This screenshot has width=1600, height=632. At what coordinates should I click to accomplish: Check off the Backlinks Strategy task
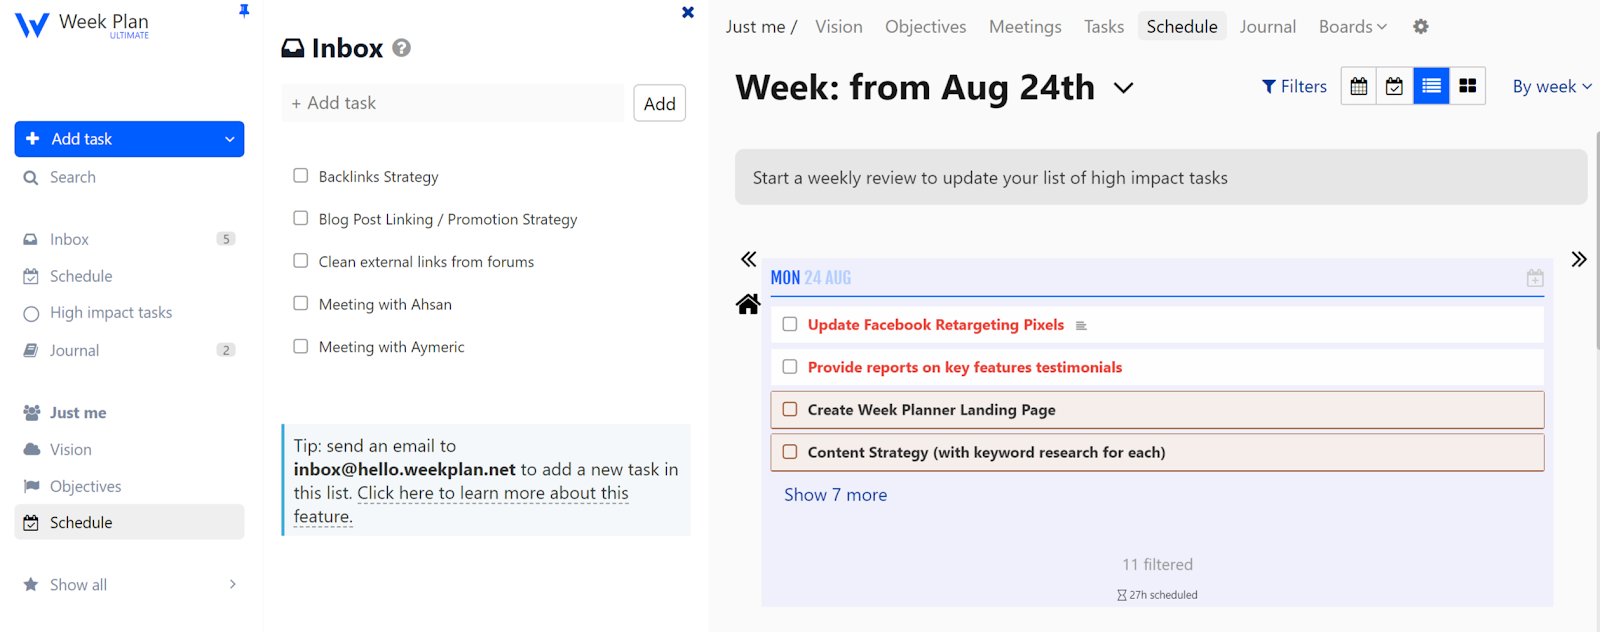coord(300,176)
